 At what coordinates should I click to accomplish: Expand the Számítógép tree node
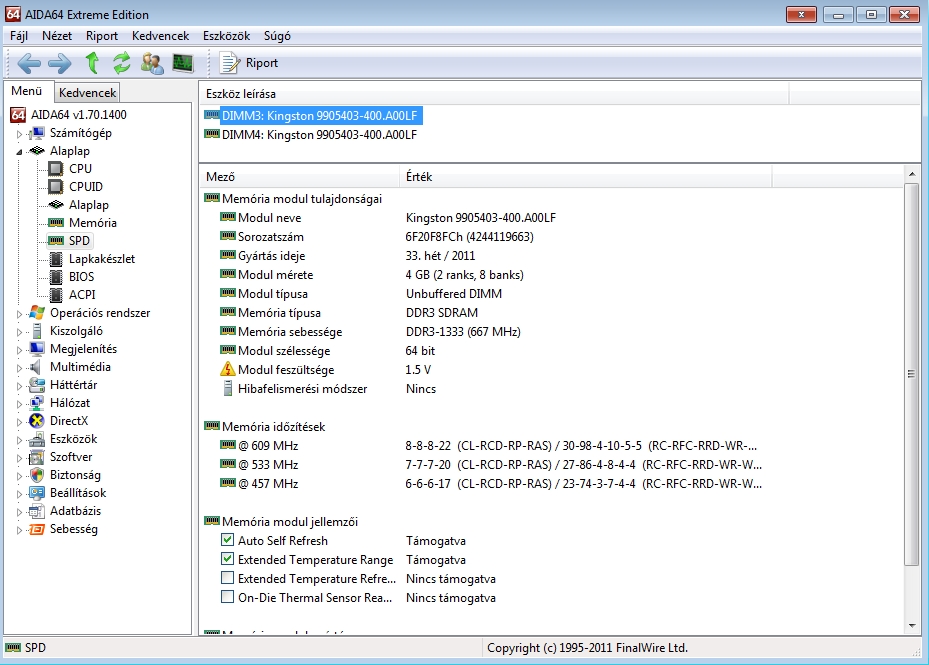[19, 134]
